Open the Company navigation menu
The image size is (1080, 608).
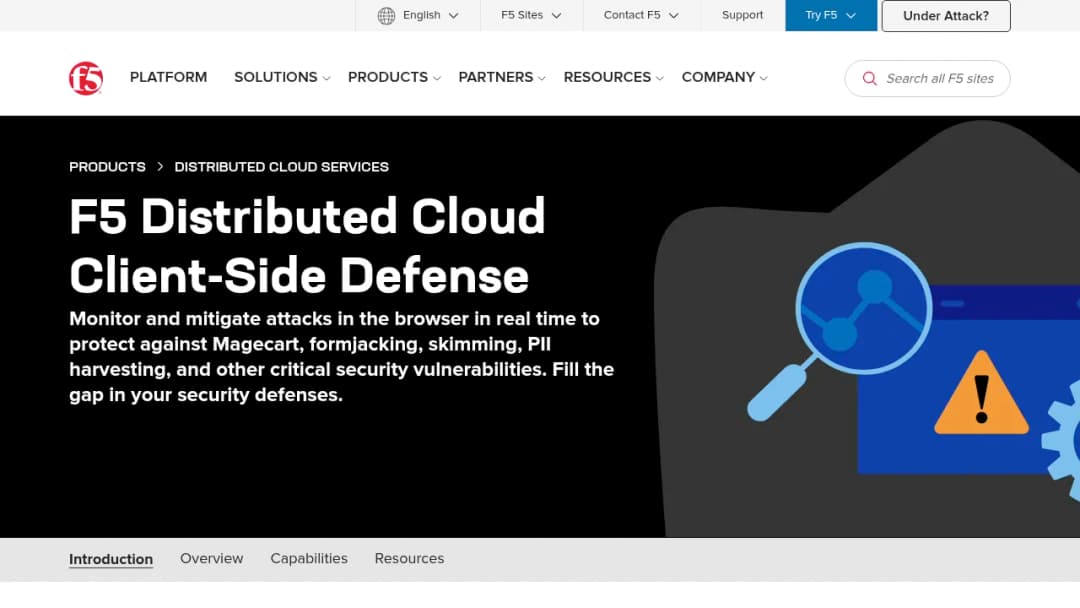(718, 77)
